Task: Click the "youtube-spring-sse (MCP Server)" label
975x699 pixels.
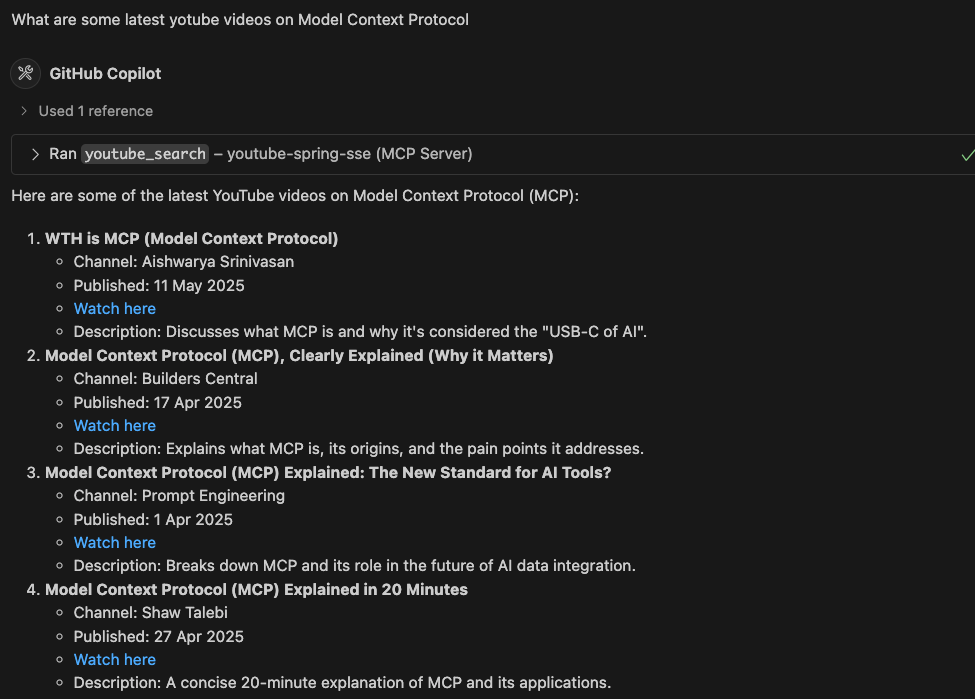Action: point(349,154)
